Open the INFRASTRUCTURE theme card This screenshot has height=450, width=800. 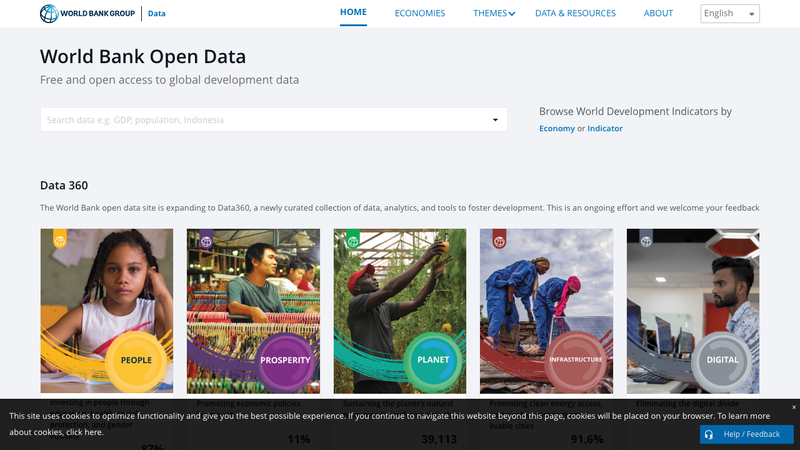(x=546, y=311)
